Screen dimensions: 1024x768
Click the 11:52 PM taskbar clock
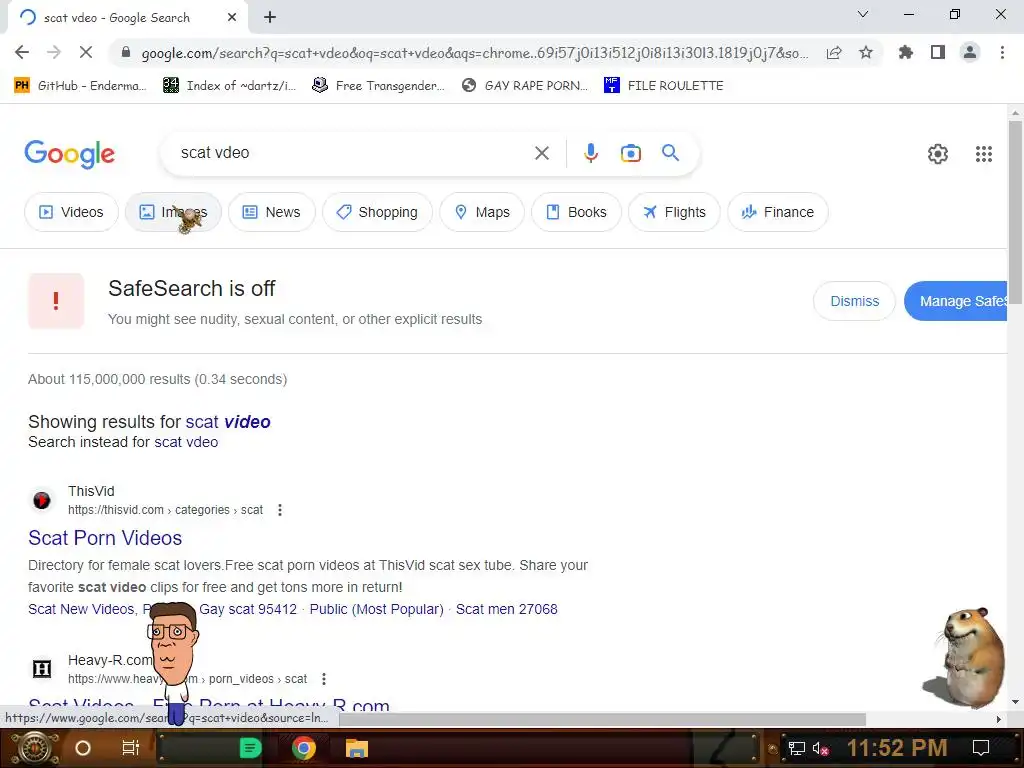pos(897,748)
